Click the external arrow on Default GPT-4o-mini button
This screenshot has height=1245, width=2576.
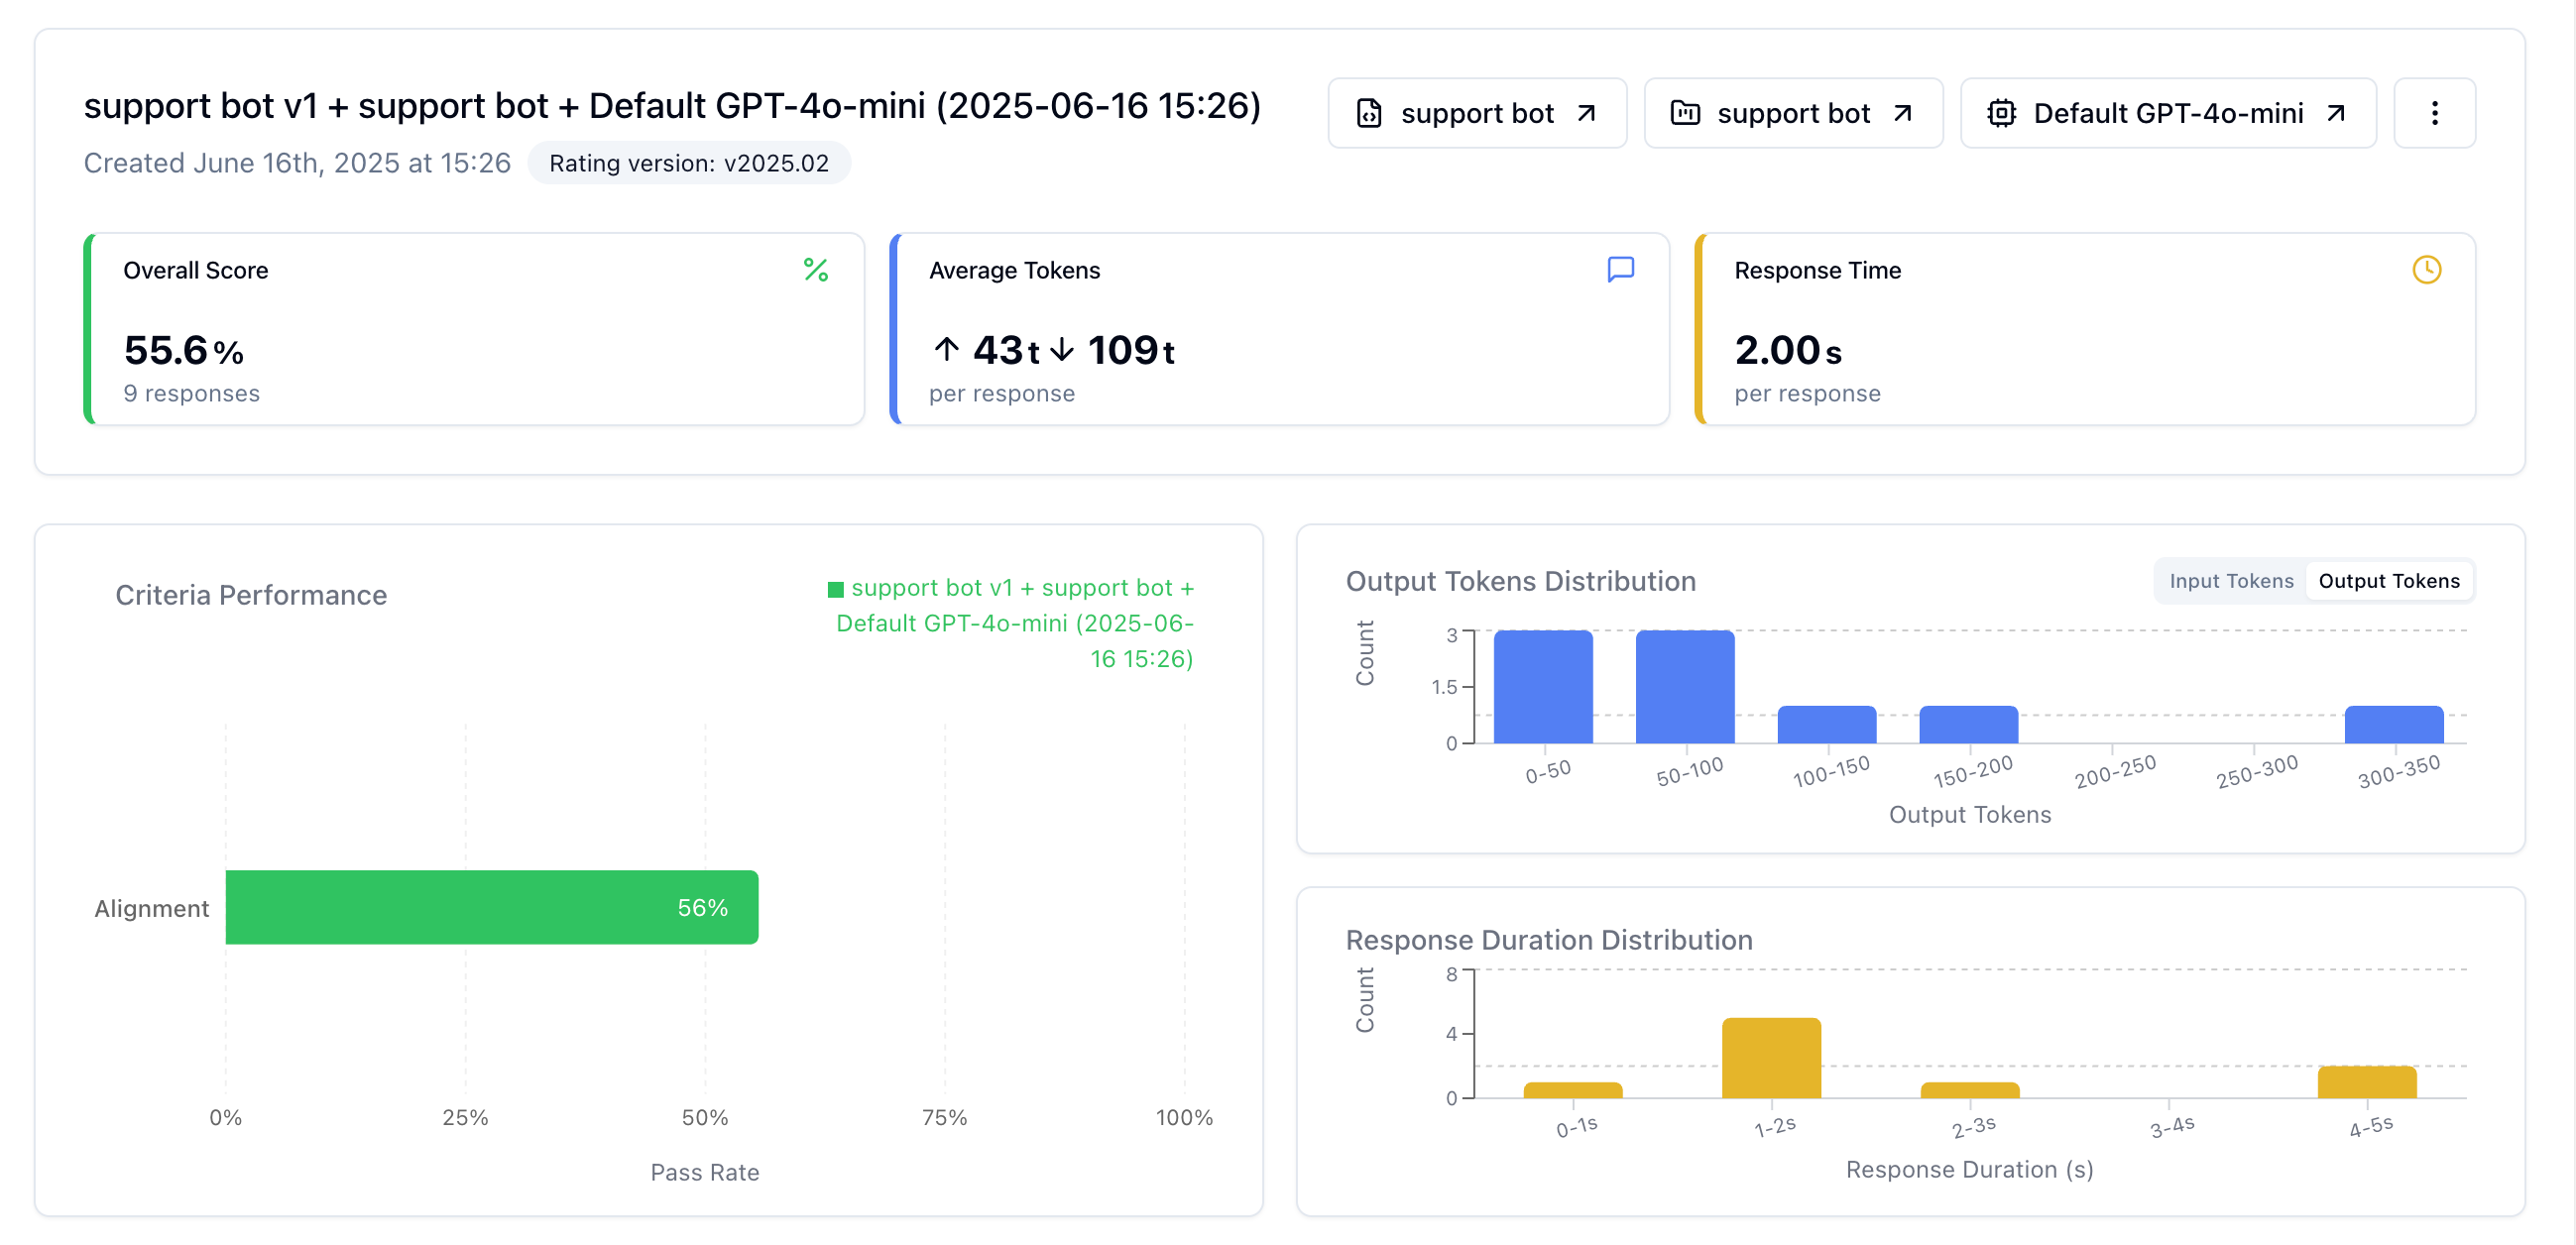coord(2335,113)
